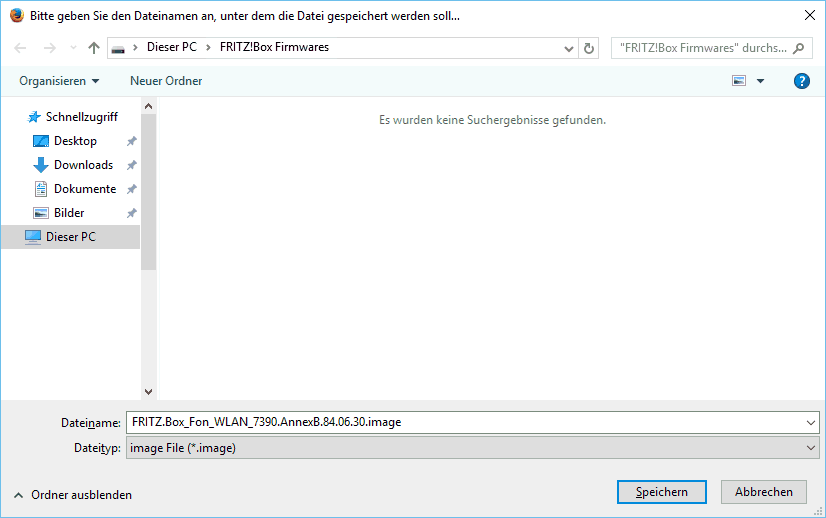Image resolution: width=826 pixels, height=518 pixels.
Task: Close the save dialog window
Action: 810,15
